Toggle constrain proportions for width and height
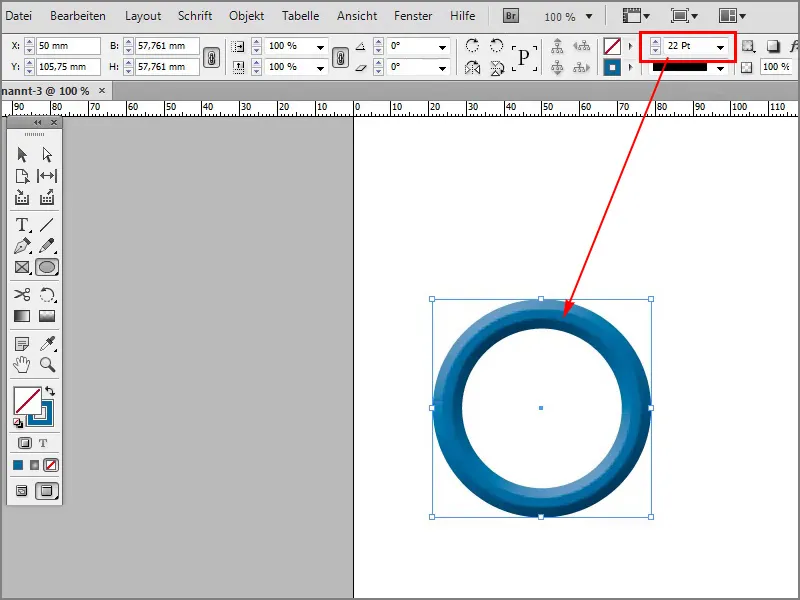This screenshot has width=800, height=600. pyautogui.click(x=211, y=57)
